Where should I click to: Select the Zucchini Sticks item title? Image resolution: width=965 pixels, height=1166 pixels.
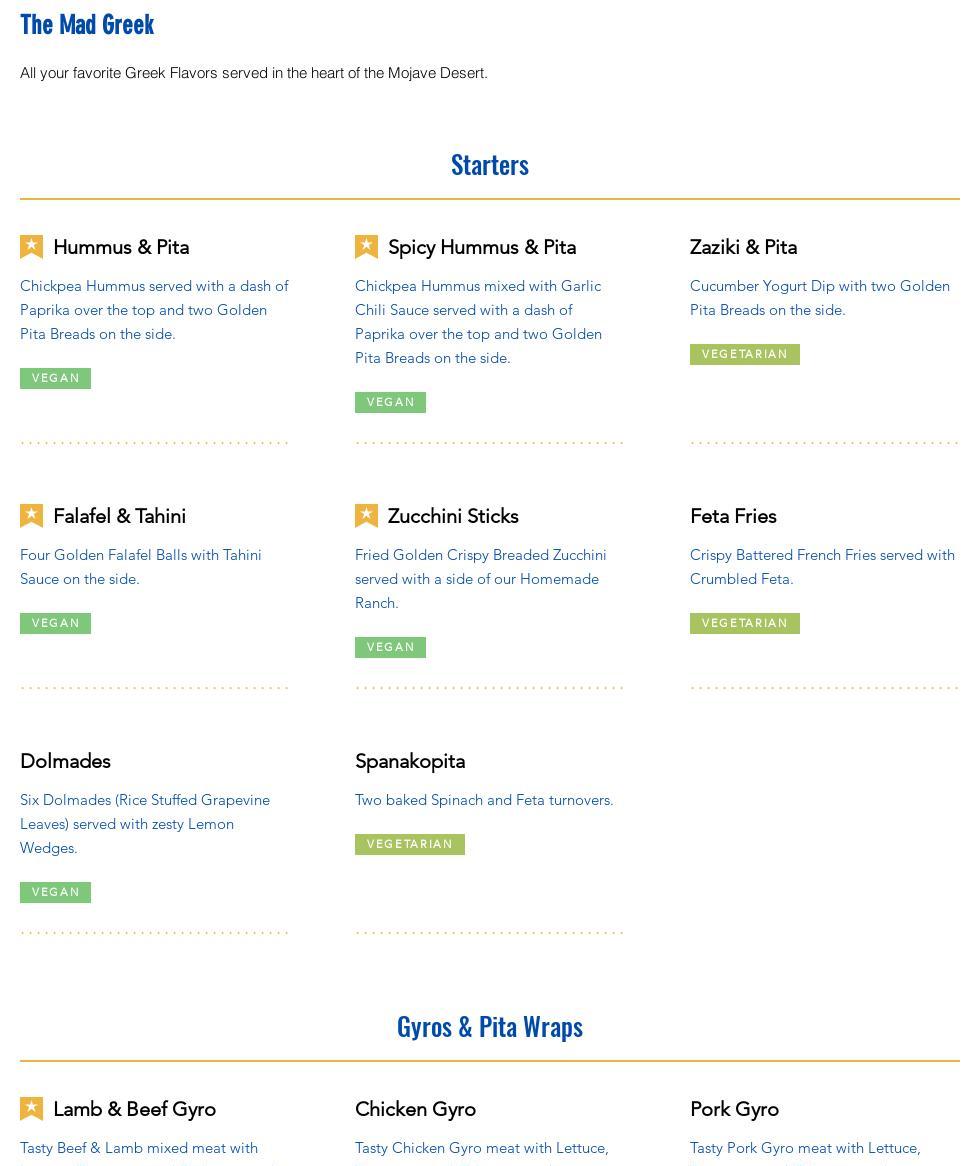[453, 515]
